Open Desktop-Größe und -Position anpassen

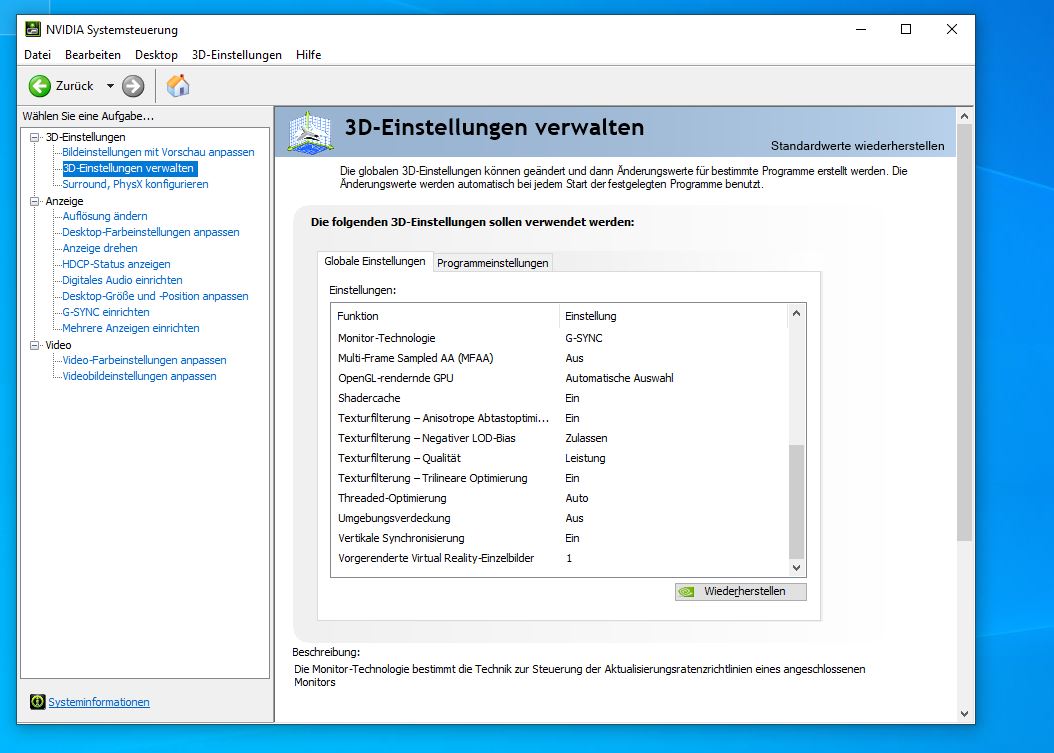point(155,296)
